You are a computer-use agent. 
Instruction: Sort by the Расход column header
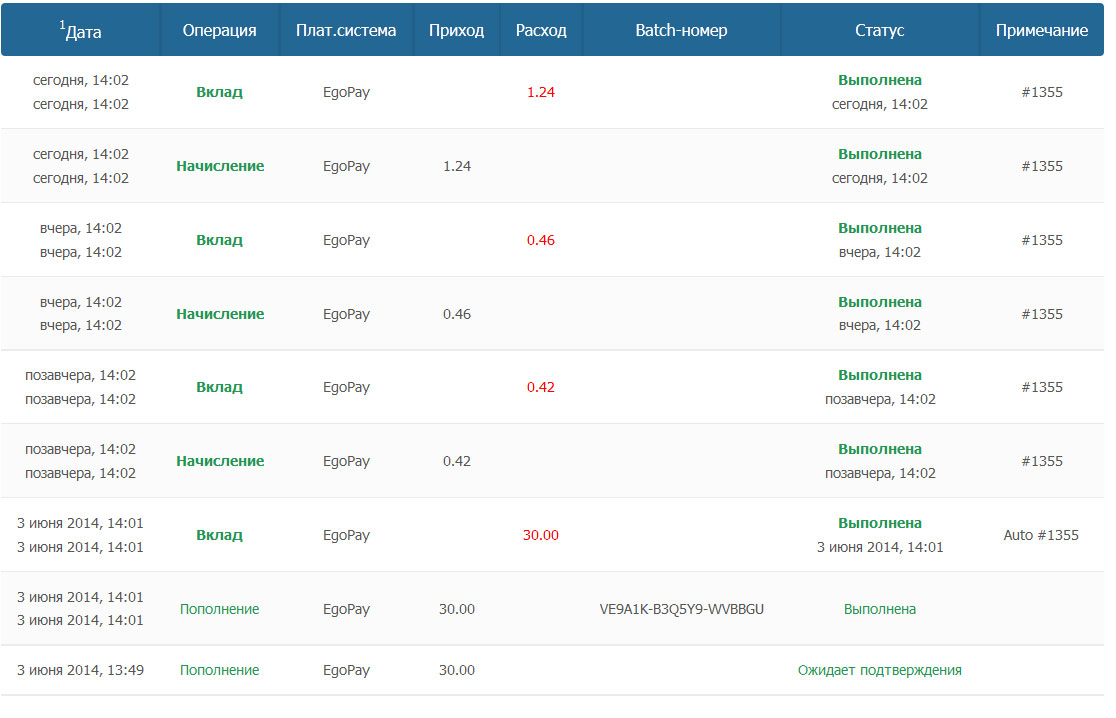click(x=541, y=30)
